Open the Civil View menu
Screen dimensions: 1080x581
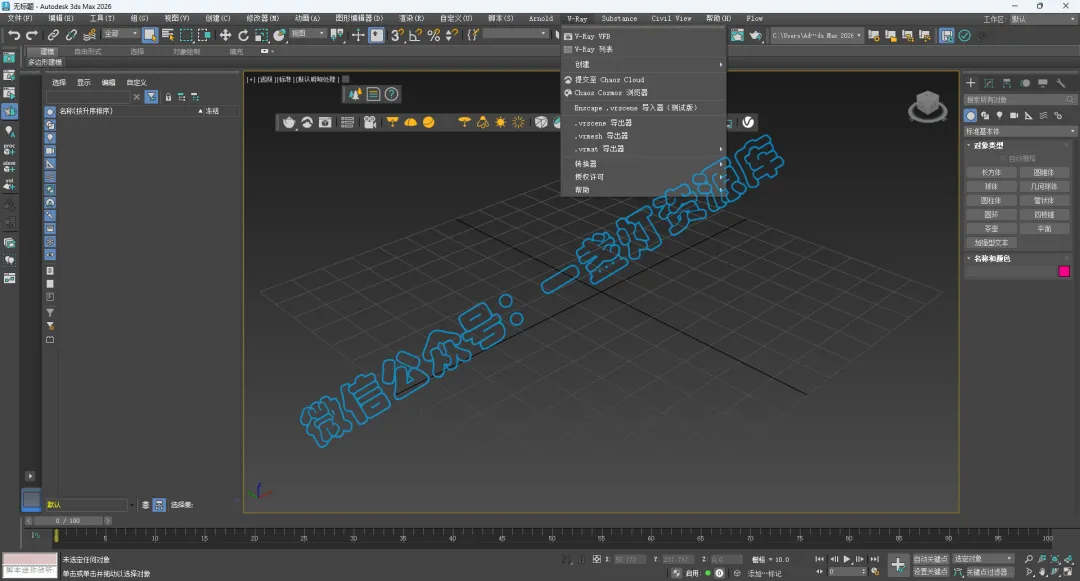click(671, 19)
